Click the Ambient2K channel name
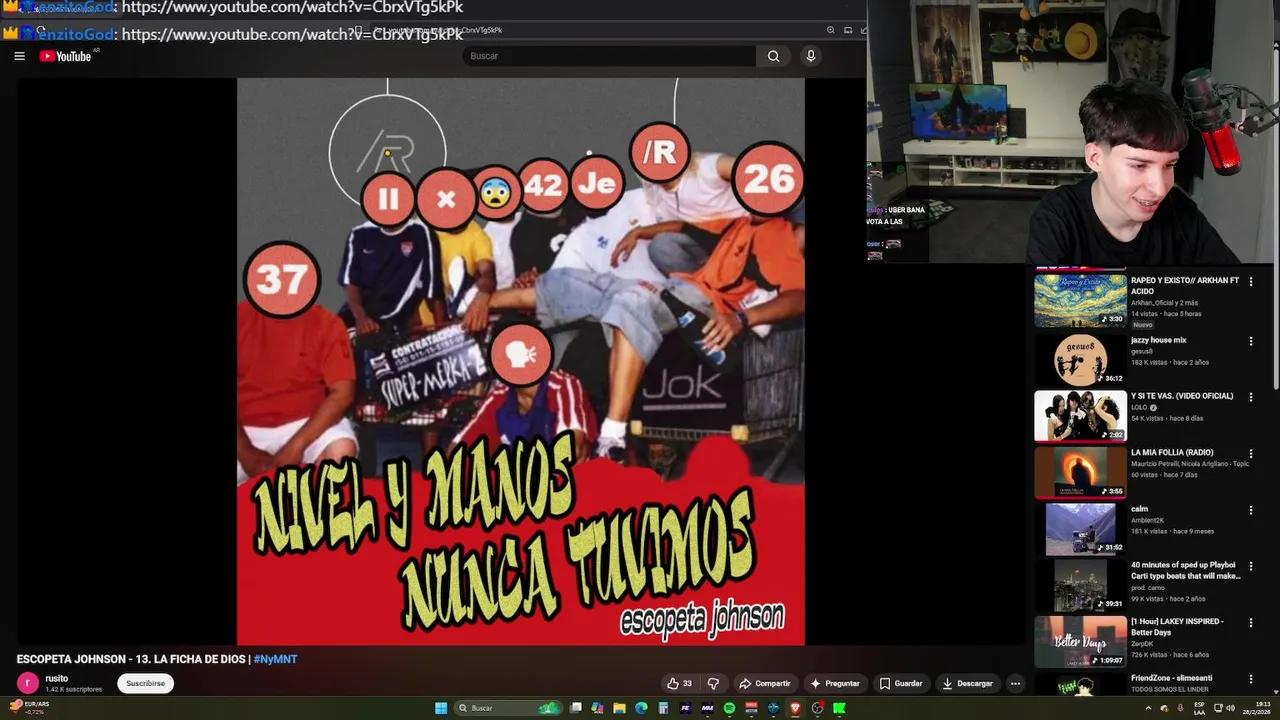Image resolution: width=1280 pixels, height=720 pixels. tap(1148, 520)
